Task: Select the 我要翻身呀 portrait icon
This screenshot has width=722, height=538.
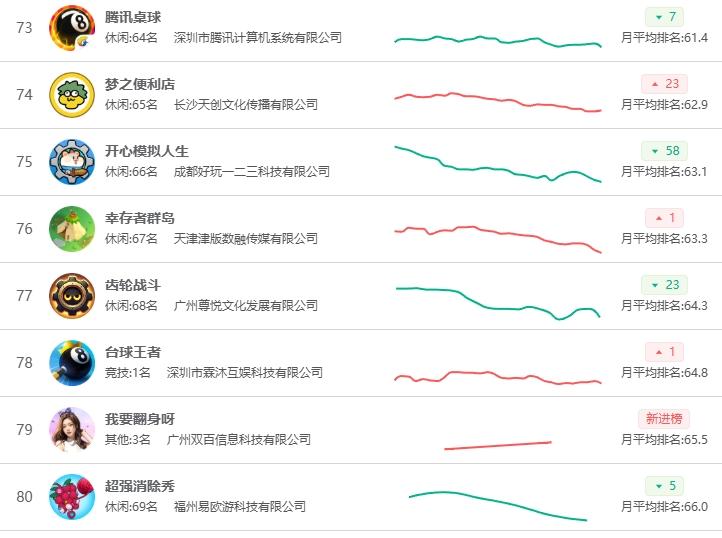Action: pyautogui.click(x=72, y=430)
